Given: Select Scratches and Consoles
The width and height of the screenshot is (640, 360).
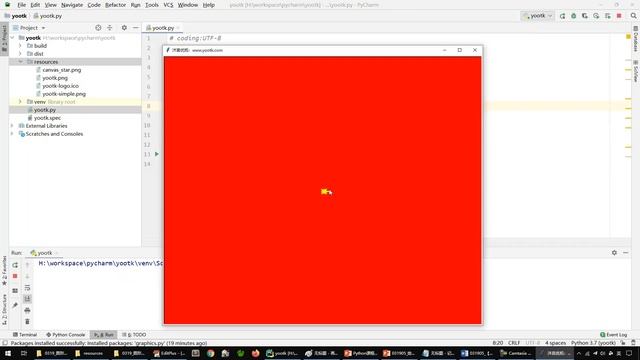Looking at the screenshot, I should point(54,134).
